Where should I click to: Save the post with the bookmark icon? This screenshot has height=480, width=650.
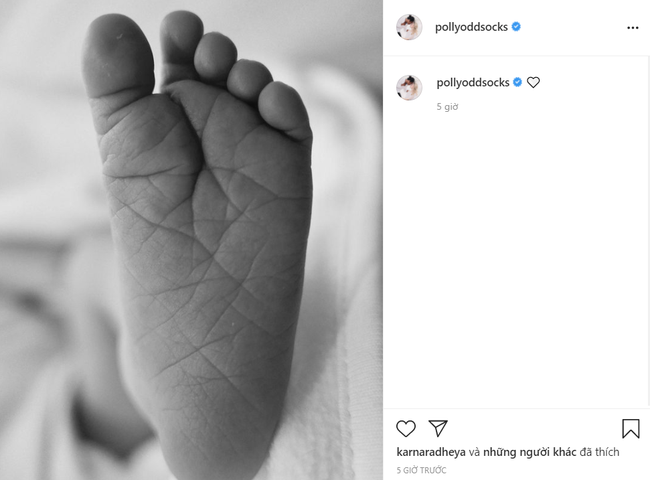tap(631, 428)
